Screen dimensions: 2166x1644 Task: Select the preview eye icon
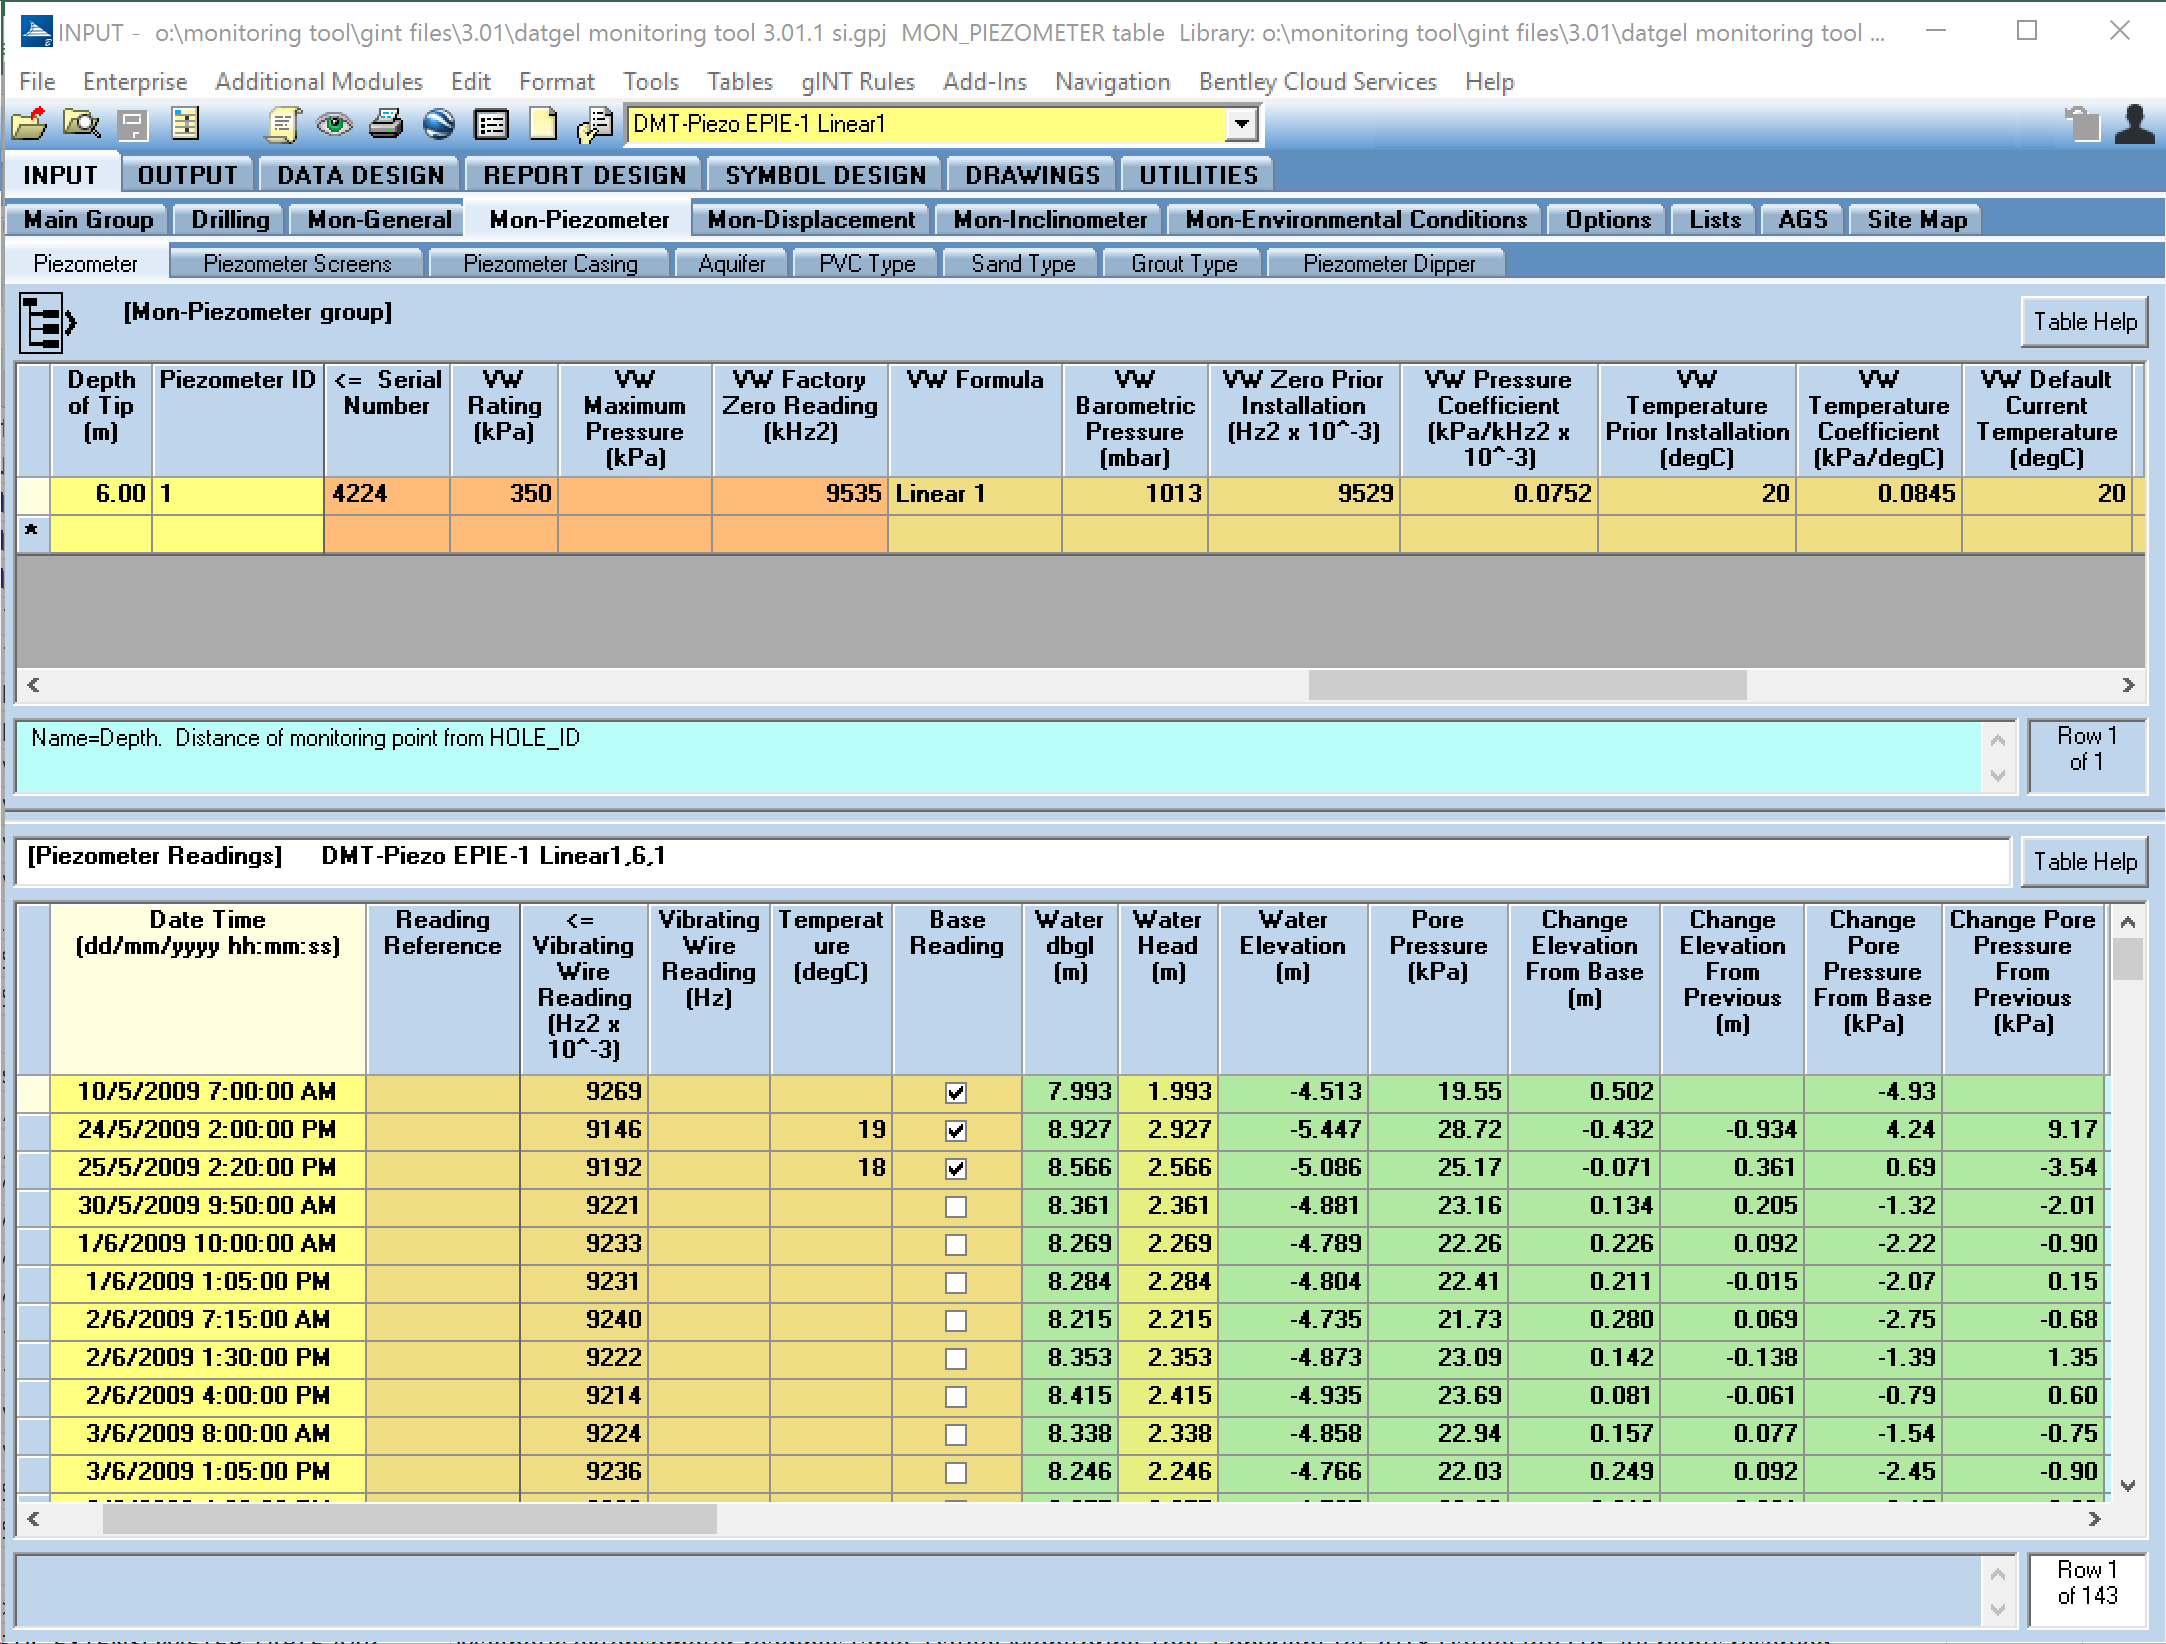(x=335, y=125)
